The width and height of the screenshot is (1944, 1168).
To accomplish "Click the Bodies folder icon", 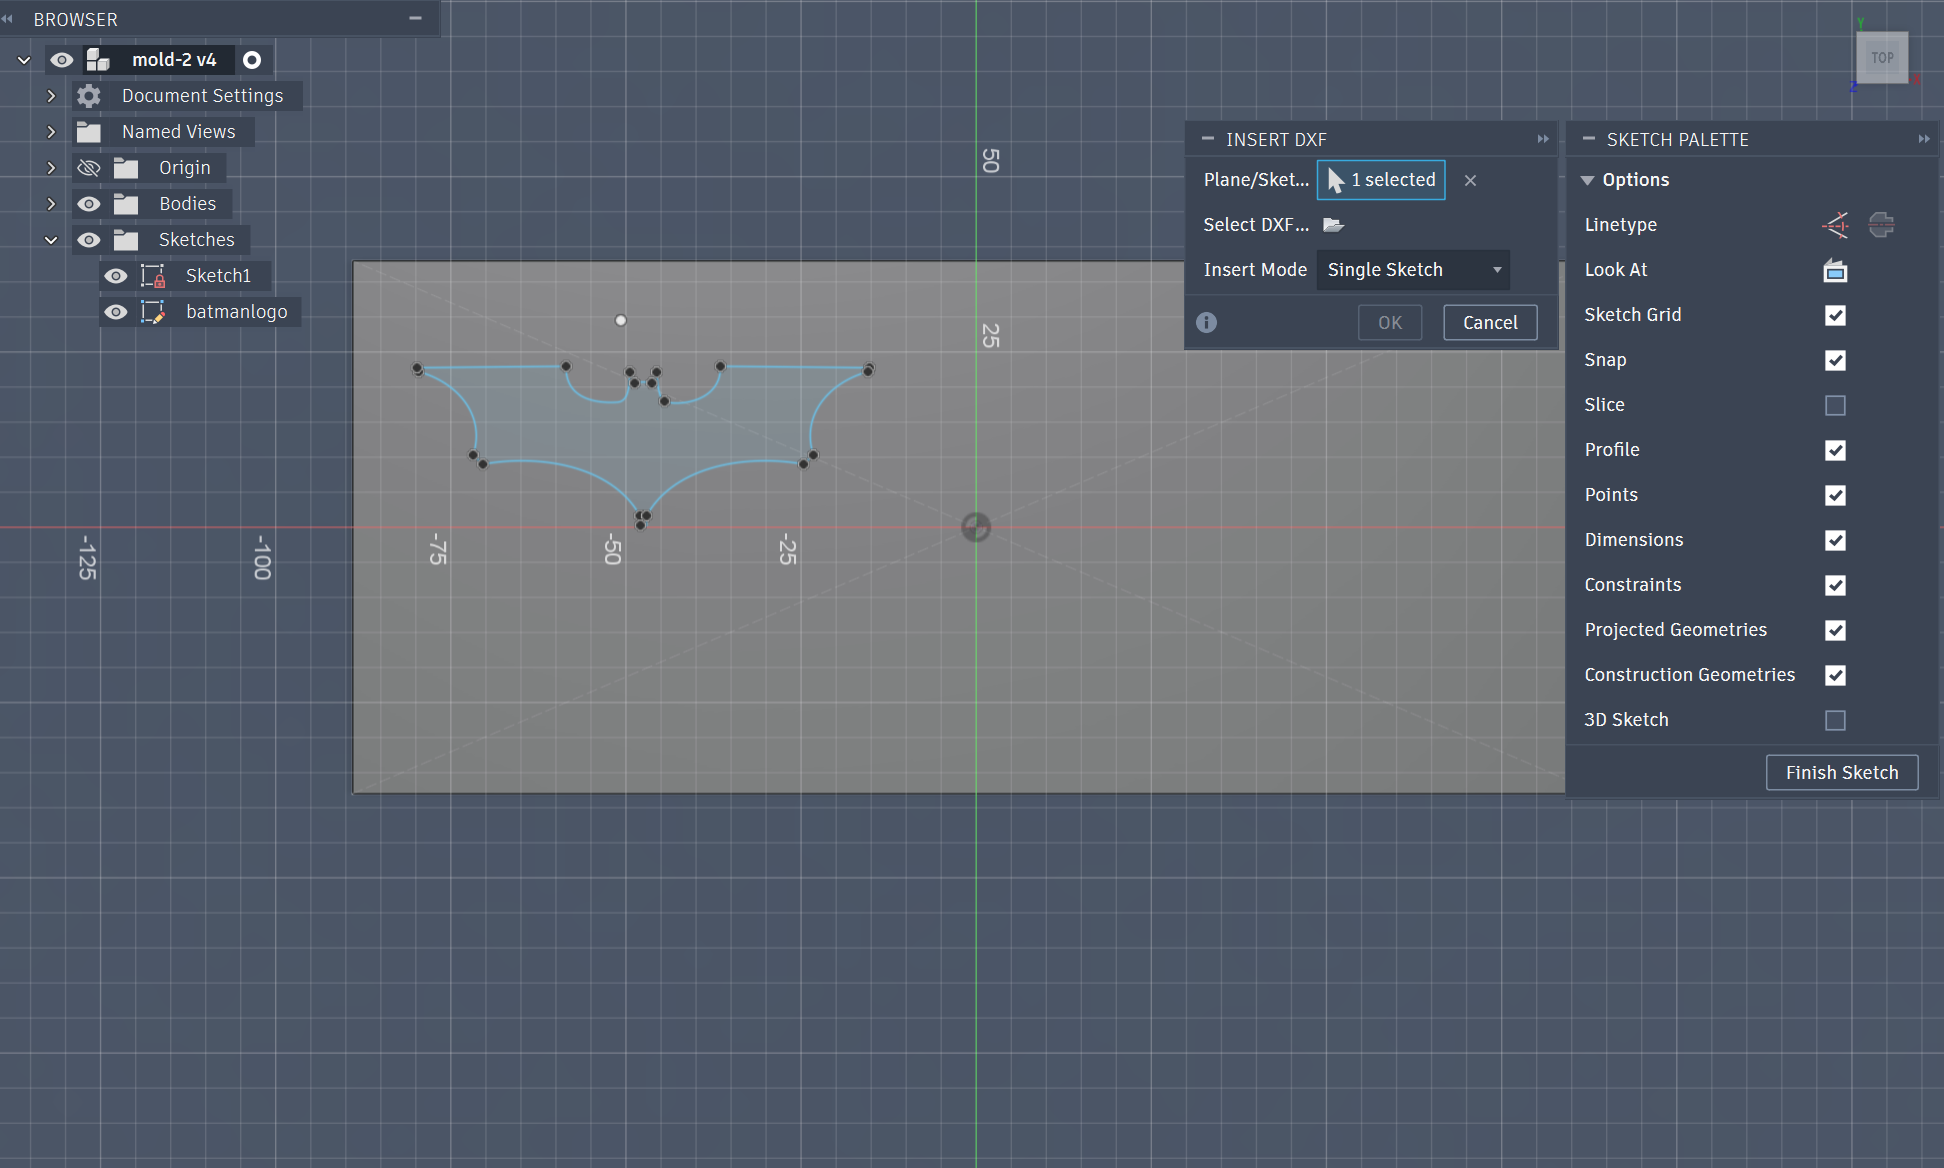I will coord(126,204).
